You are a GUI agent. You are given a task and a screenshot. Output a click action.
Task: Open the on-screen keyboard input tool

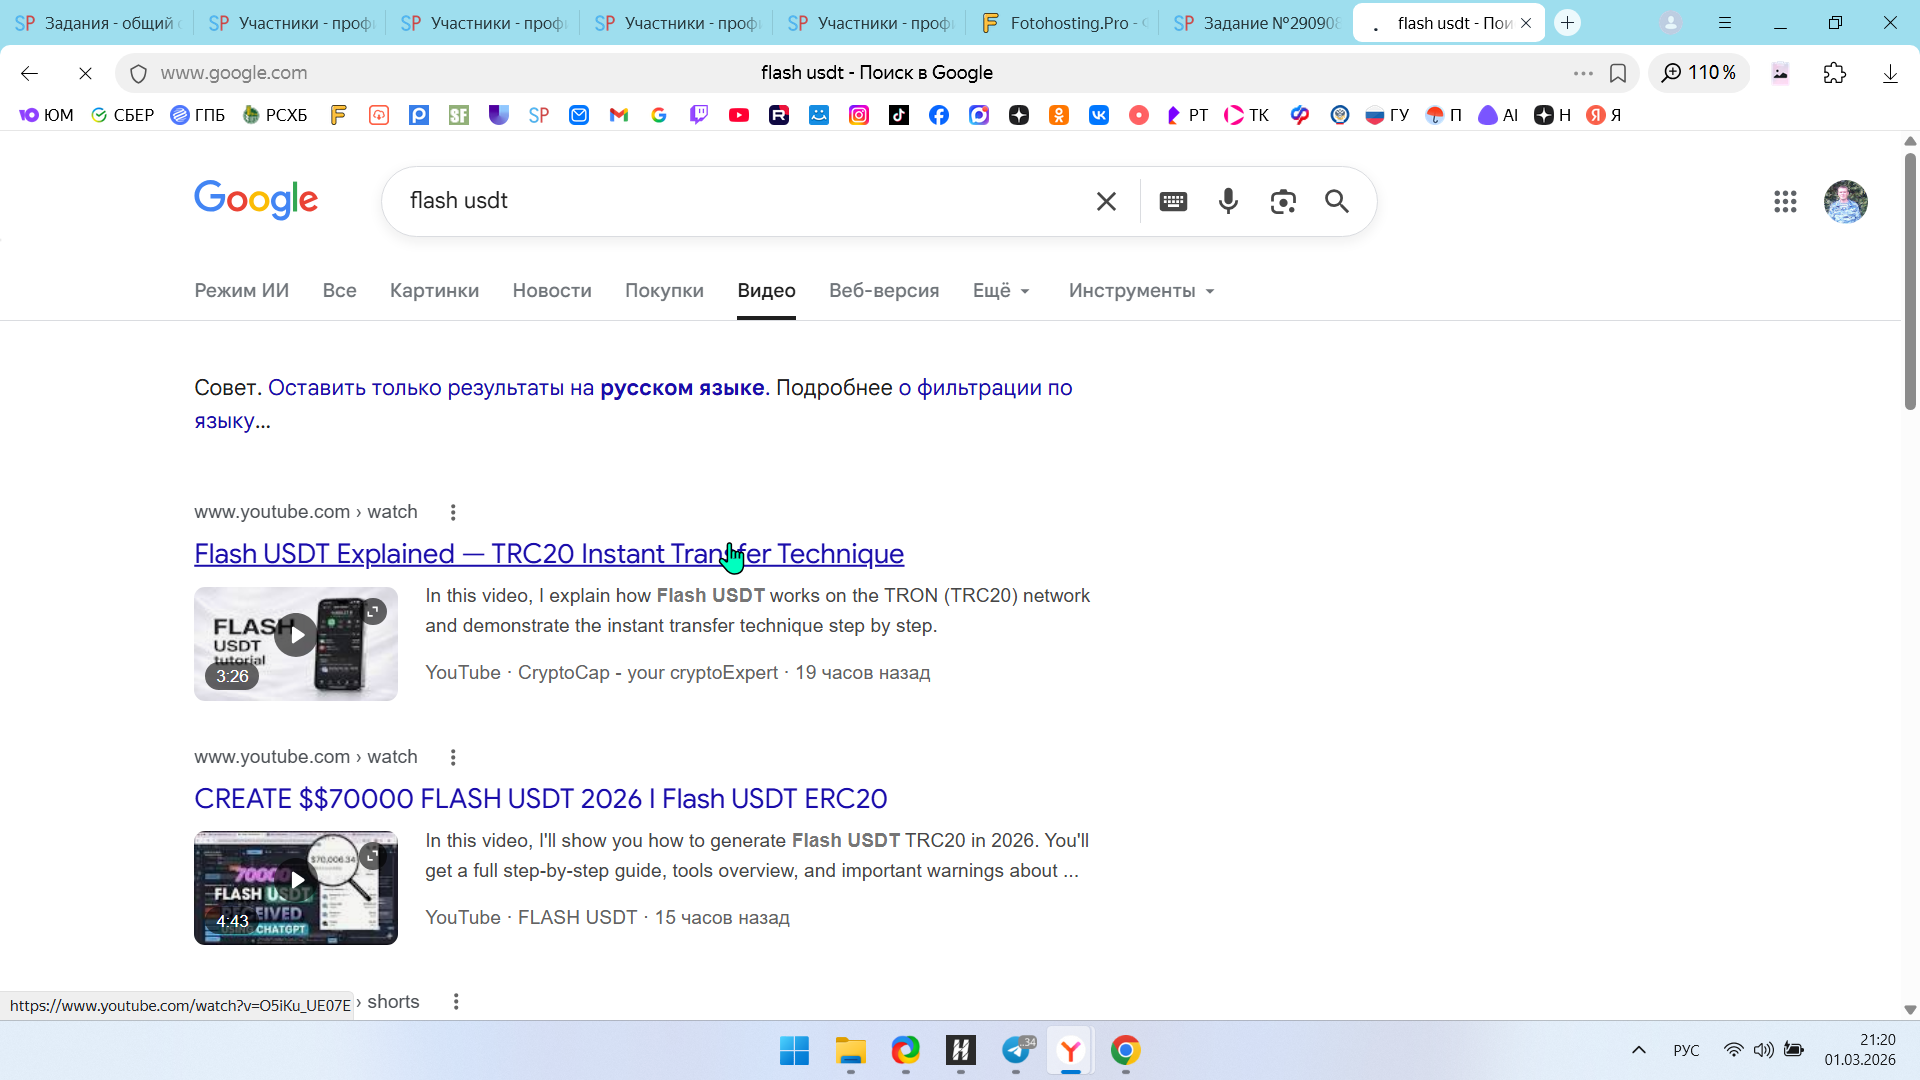(1173, 201)
